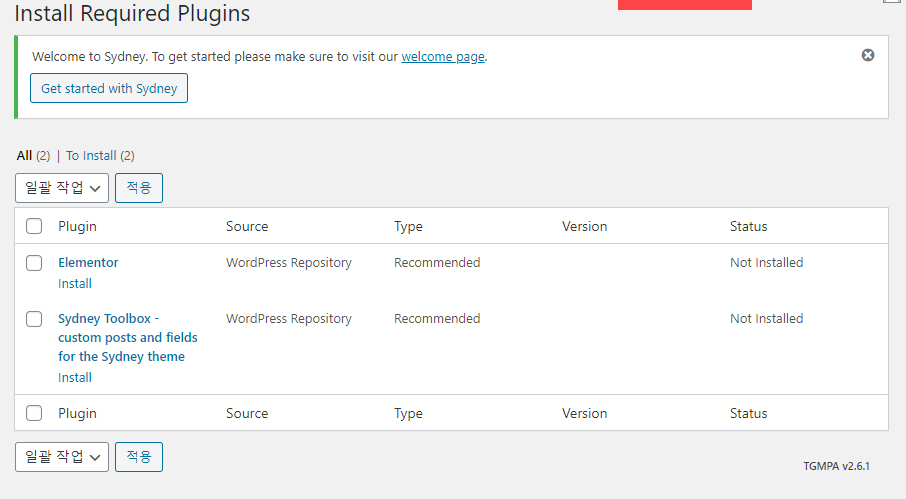906x499 pixels.
Task: Click Plugin column header at top
Action: pyautogui.click(x=77, y=226)
